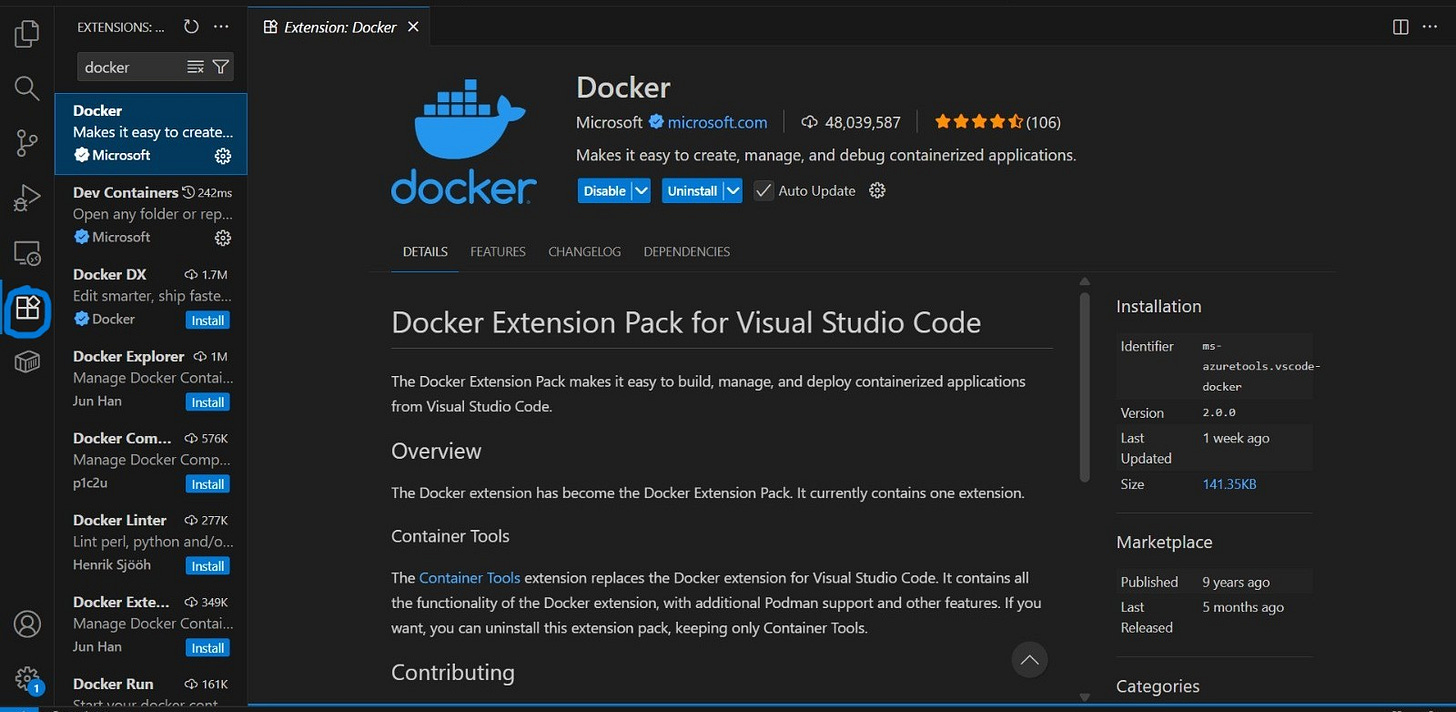
Task: Click the Microsoft publisher name in header
Action: (x=609, y=122)
